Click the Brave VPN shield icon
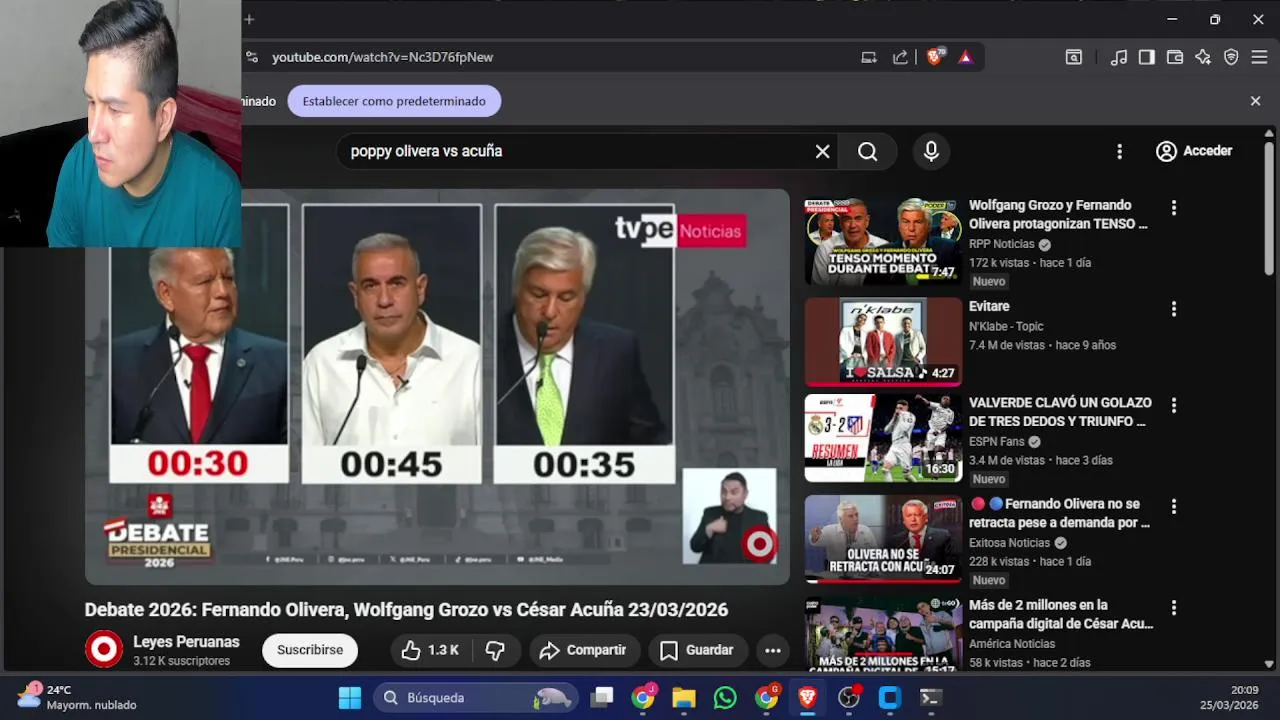The width and height of the screenshot is (1280, 720). (1231, 57)
